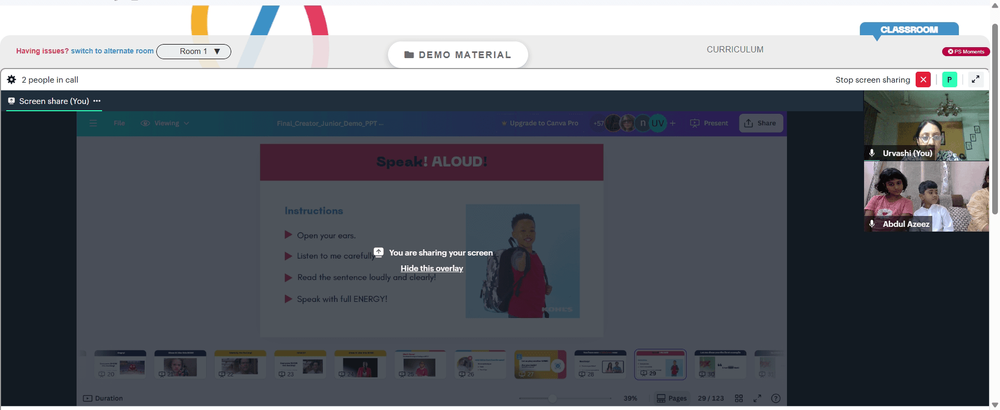Add collaborator with plus icon
The height and width of the screenshot is (410, 1000).
click(673, 123)
